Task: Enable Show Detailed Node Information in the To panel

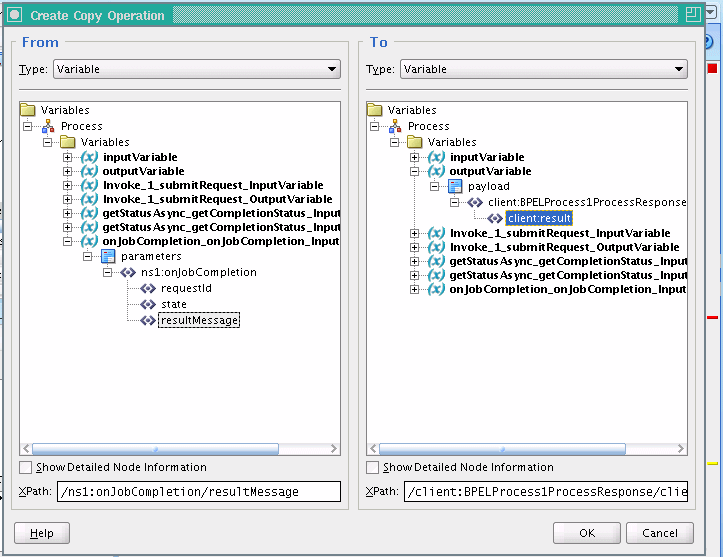Action: point(372,468)
